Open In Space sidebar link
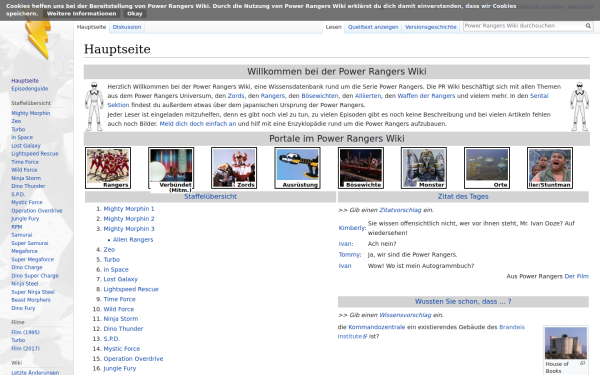The image size is (600, 375). [x=22, y=137]
